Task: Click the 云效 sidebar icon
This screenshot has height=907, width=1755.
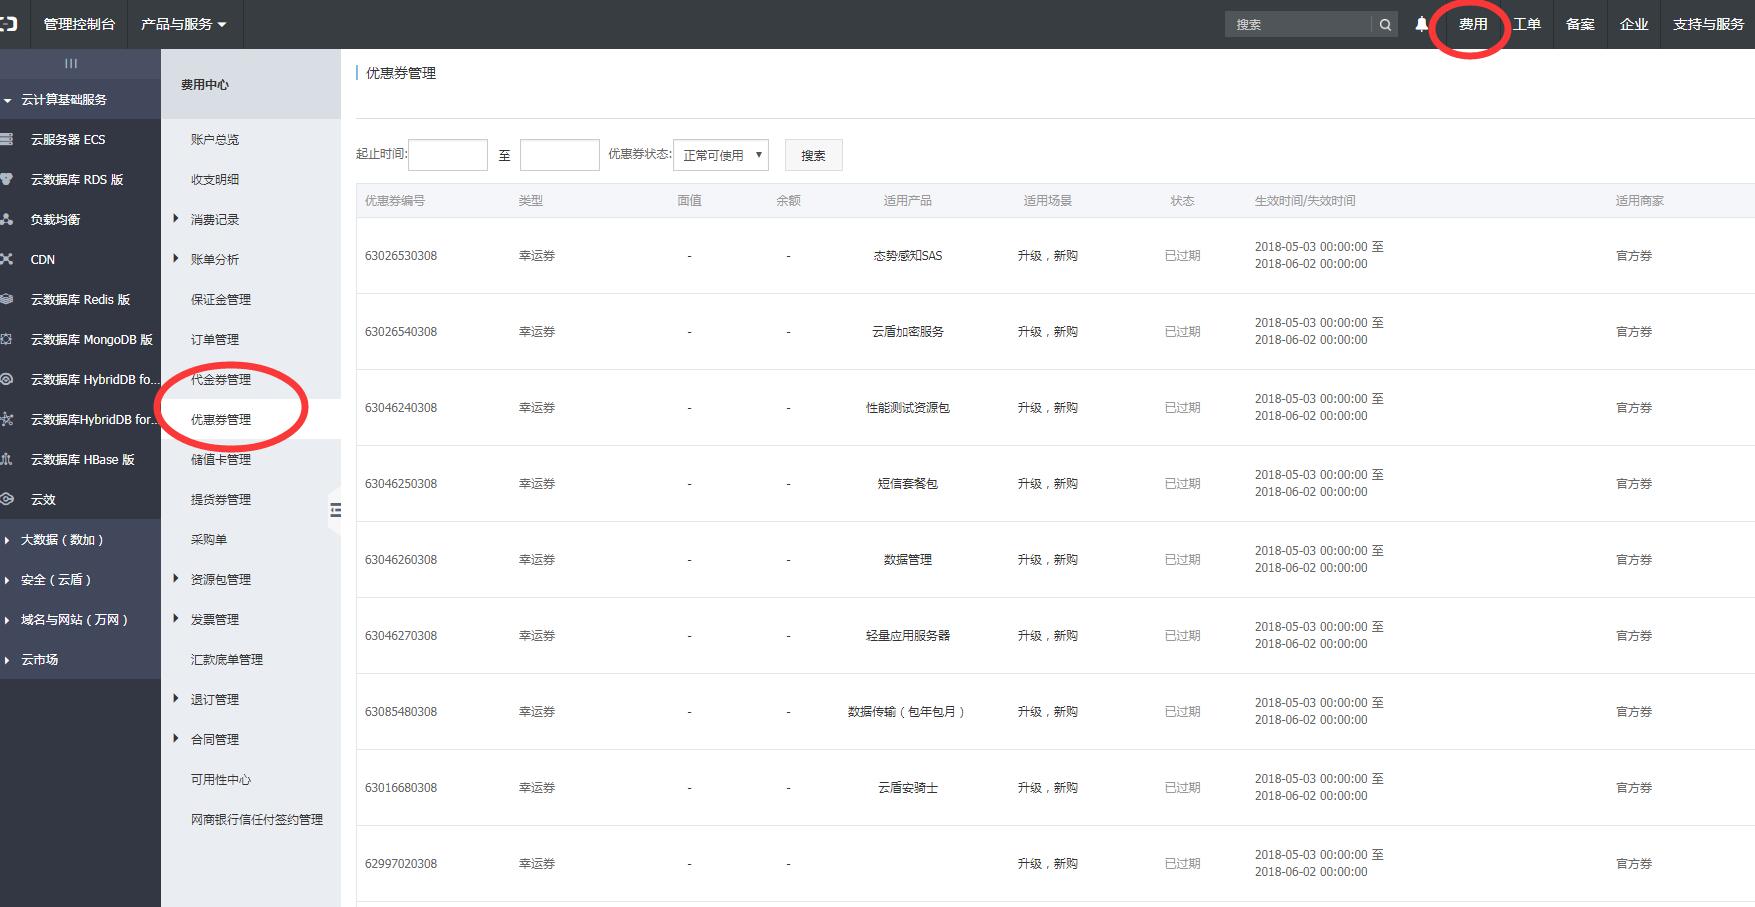Action: click(7, 499)
